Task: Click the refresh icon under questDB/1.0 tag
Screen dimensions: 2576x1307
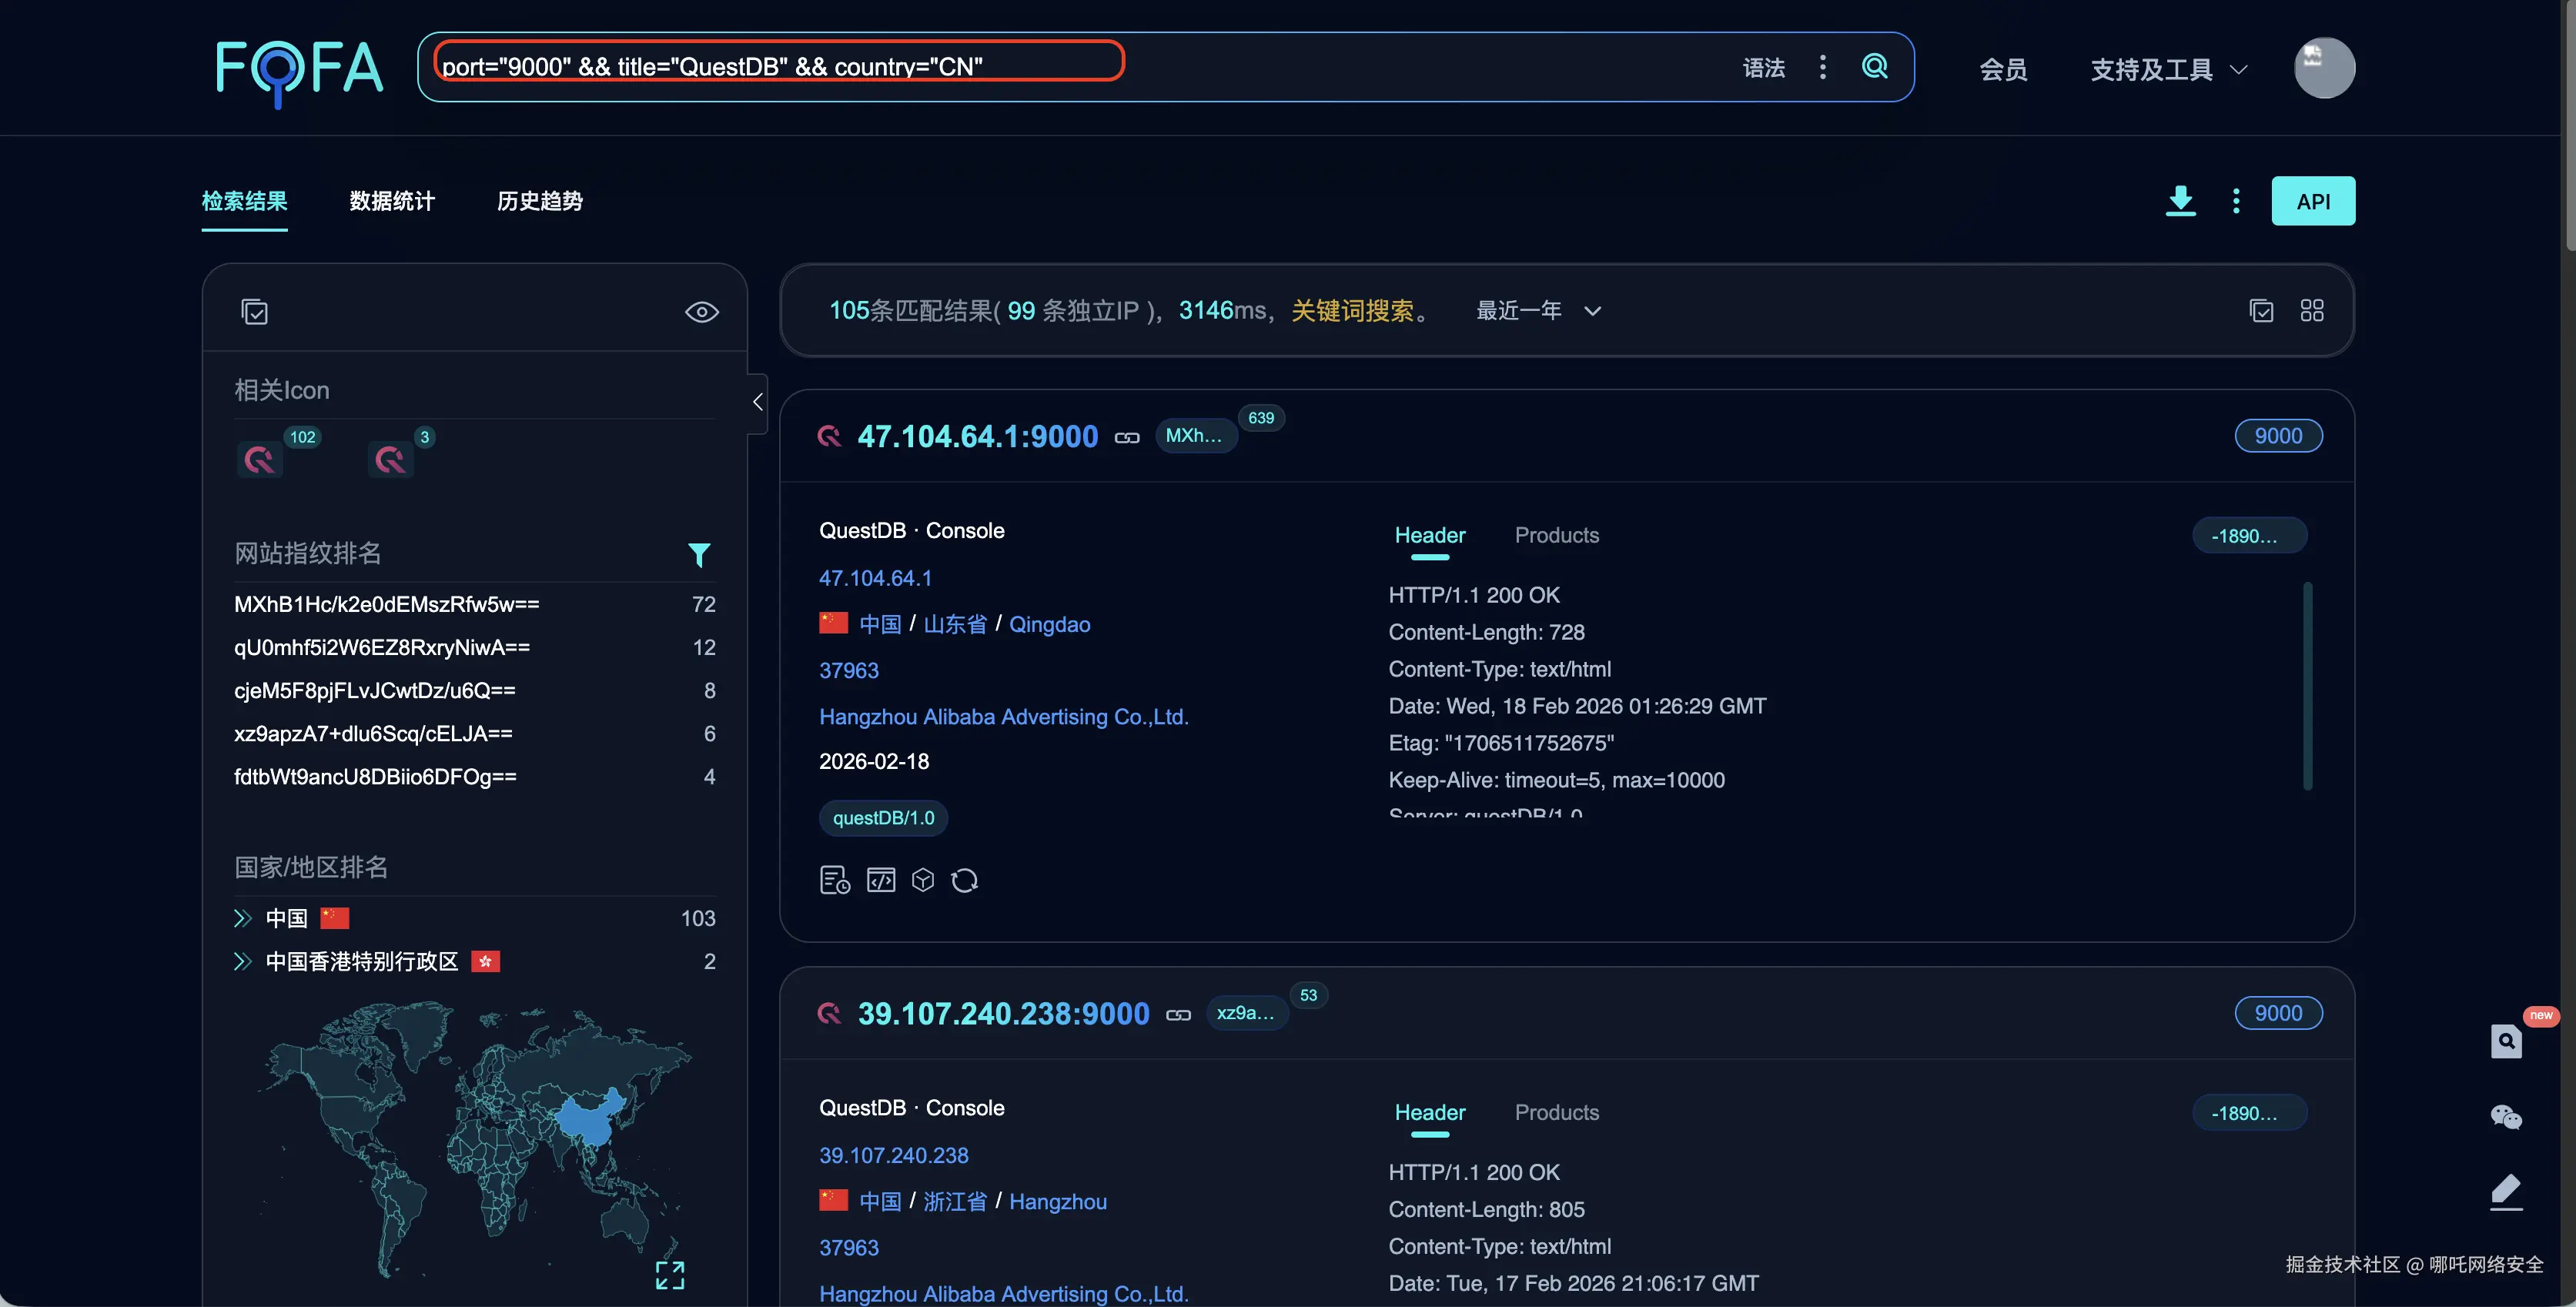Action: pos(964,880)
